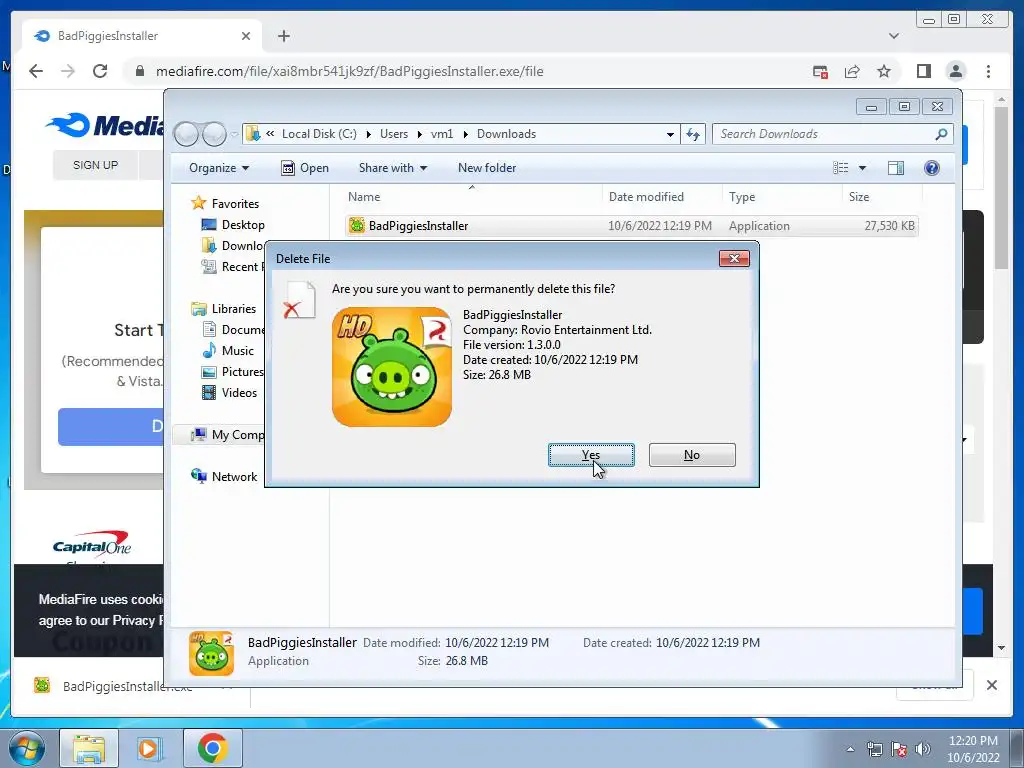Close the Chrome downloads bar
Screen dimensions: 1024x768
pos(991,685)
